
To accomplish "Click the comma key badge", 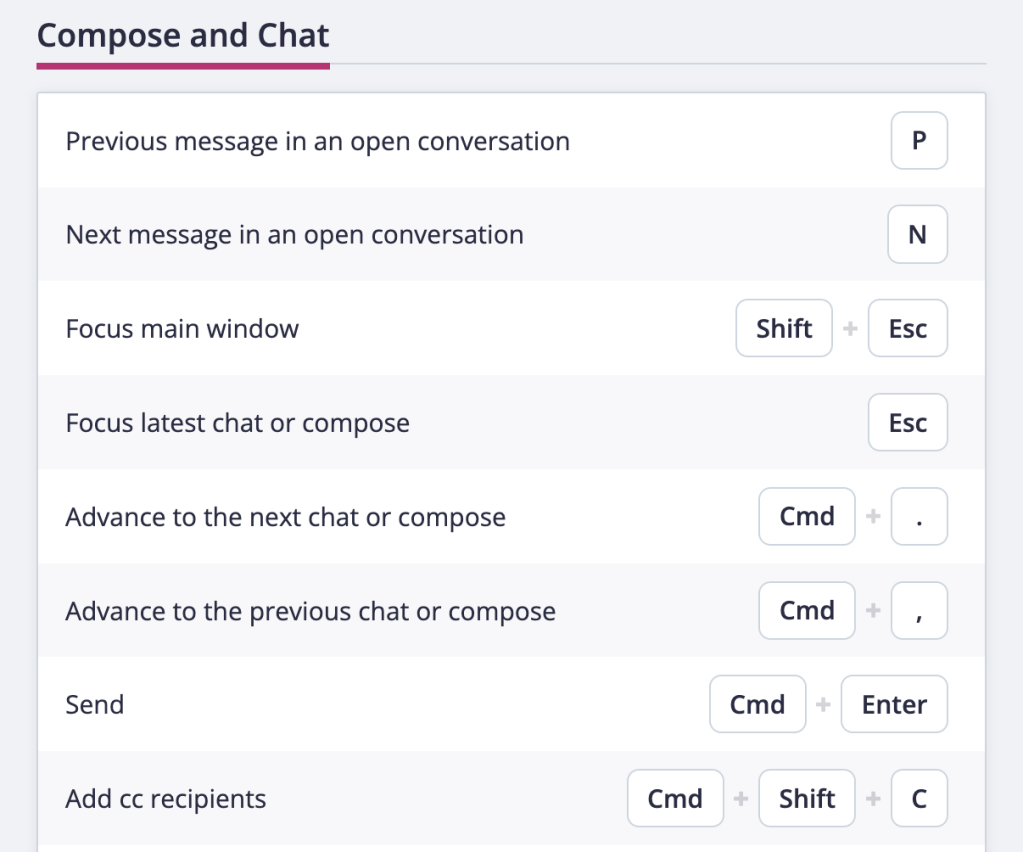I will tap(918, 611).
